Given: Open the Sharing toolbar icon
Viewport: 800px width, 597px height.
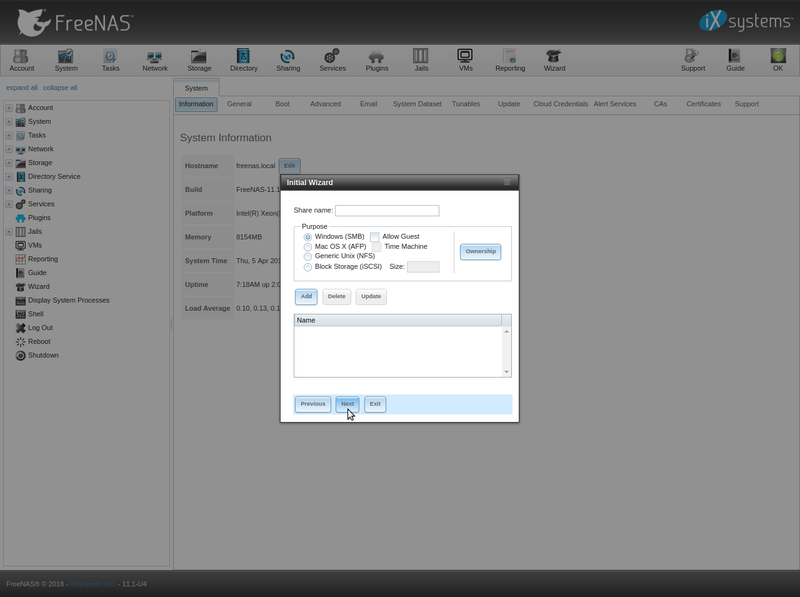Looking at the screenshot, I should coord(288,60).
